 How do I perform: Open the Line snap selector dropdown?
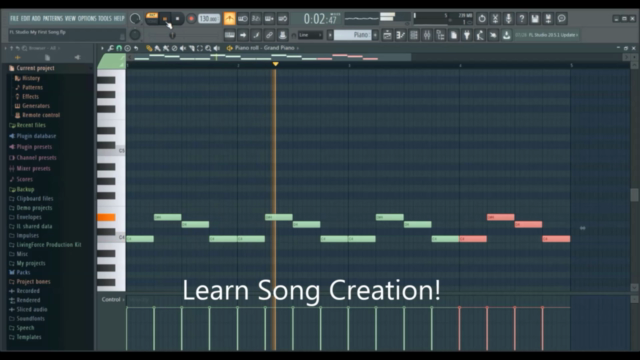[310, 35]
